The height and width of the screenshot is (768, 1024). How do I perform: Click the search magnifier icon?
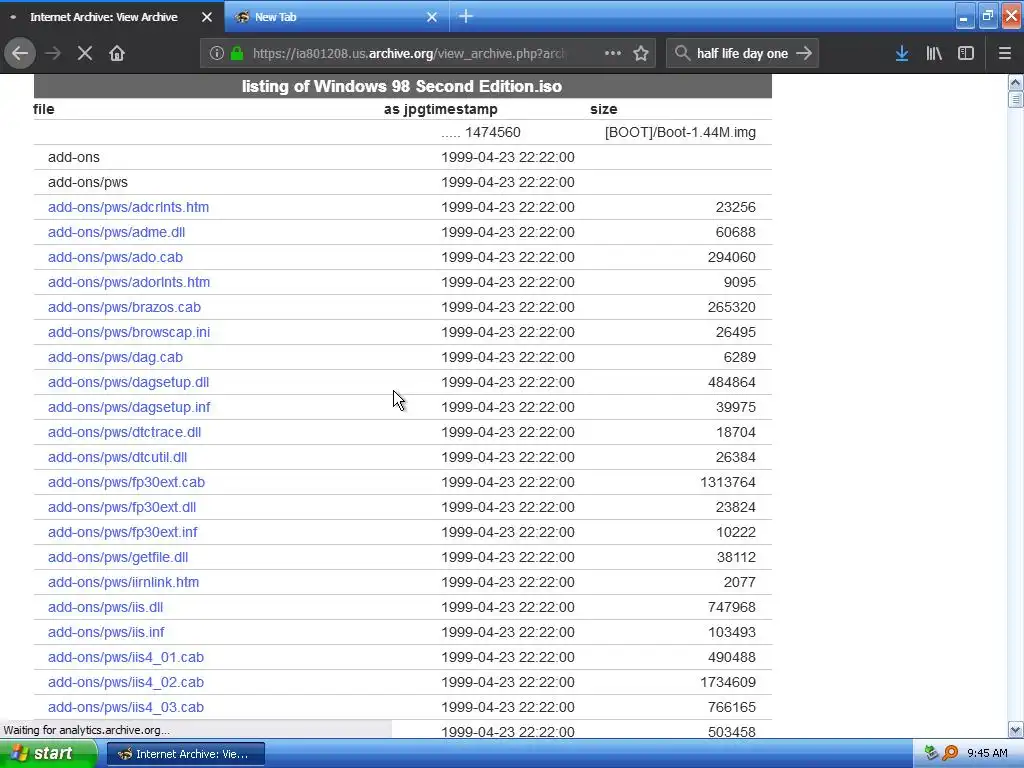[x=682, y=54]
